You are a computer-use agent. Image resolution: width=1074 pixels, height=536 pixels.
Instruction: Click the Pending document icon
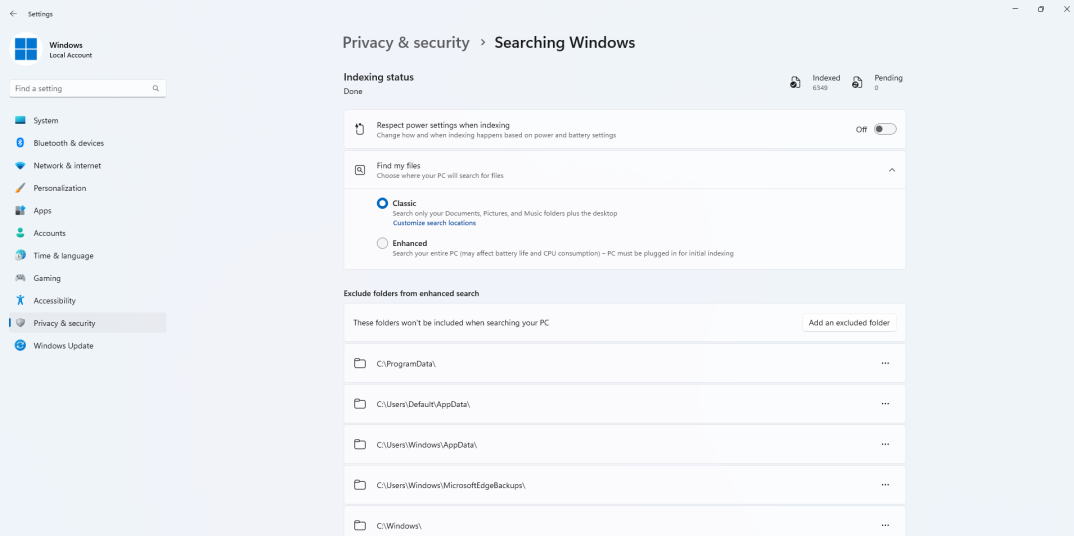point(857,83)
